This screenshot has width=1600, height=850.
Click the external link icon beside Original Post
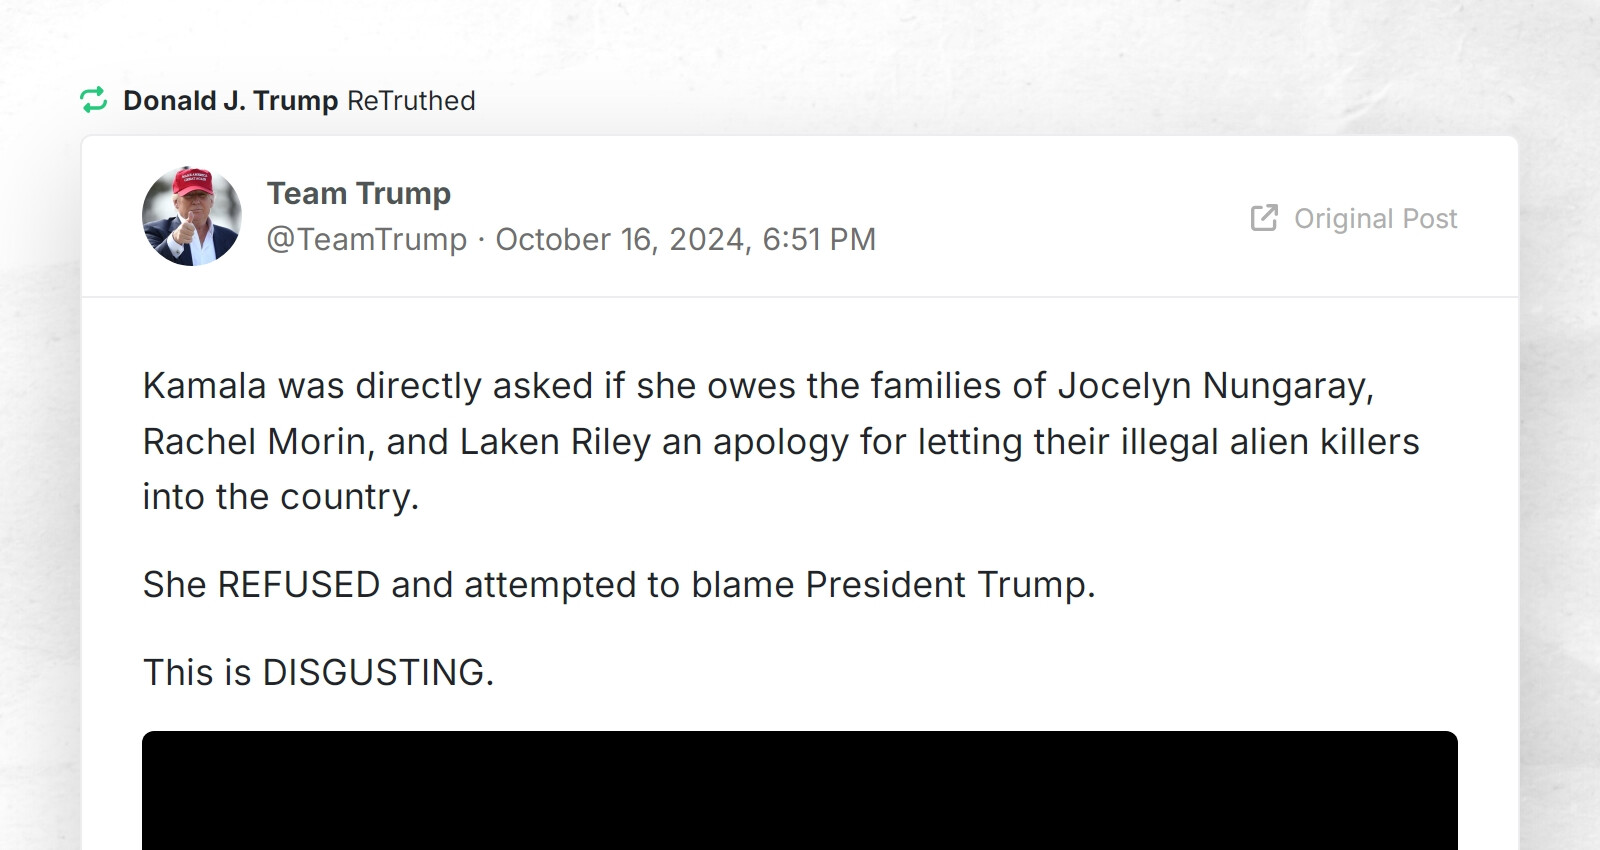[1264, 218]
